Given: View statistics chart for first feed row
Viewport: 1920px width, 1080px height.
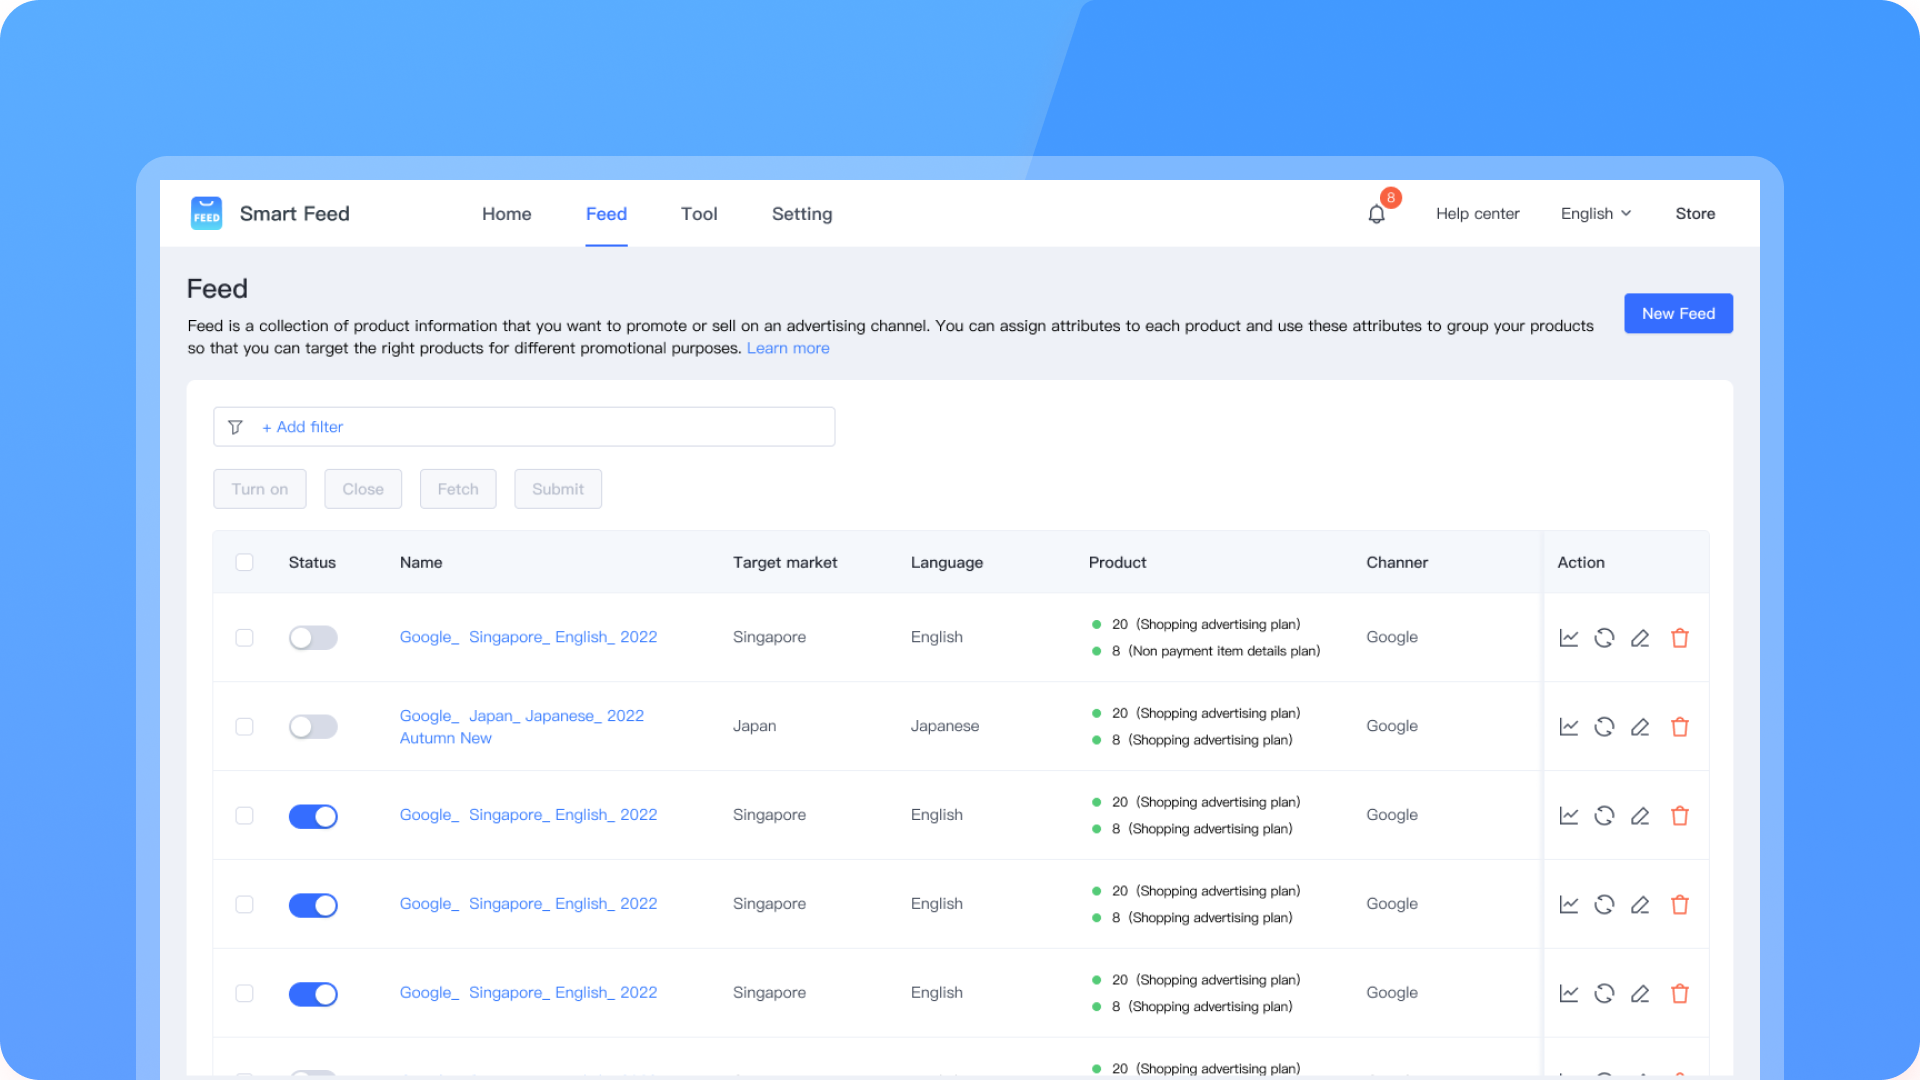Looking at the screenshot, I should point(1568,638).
